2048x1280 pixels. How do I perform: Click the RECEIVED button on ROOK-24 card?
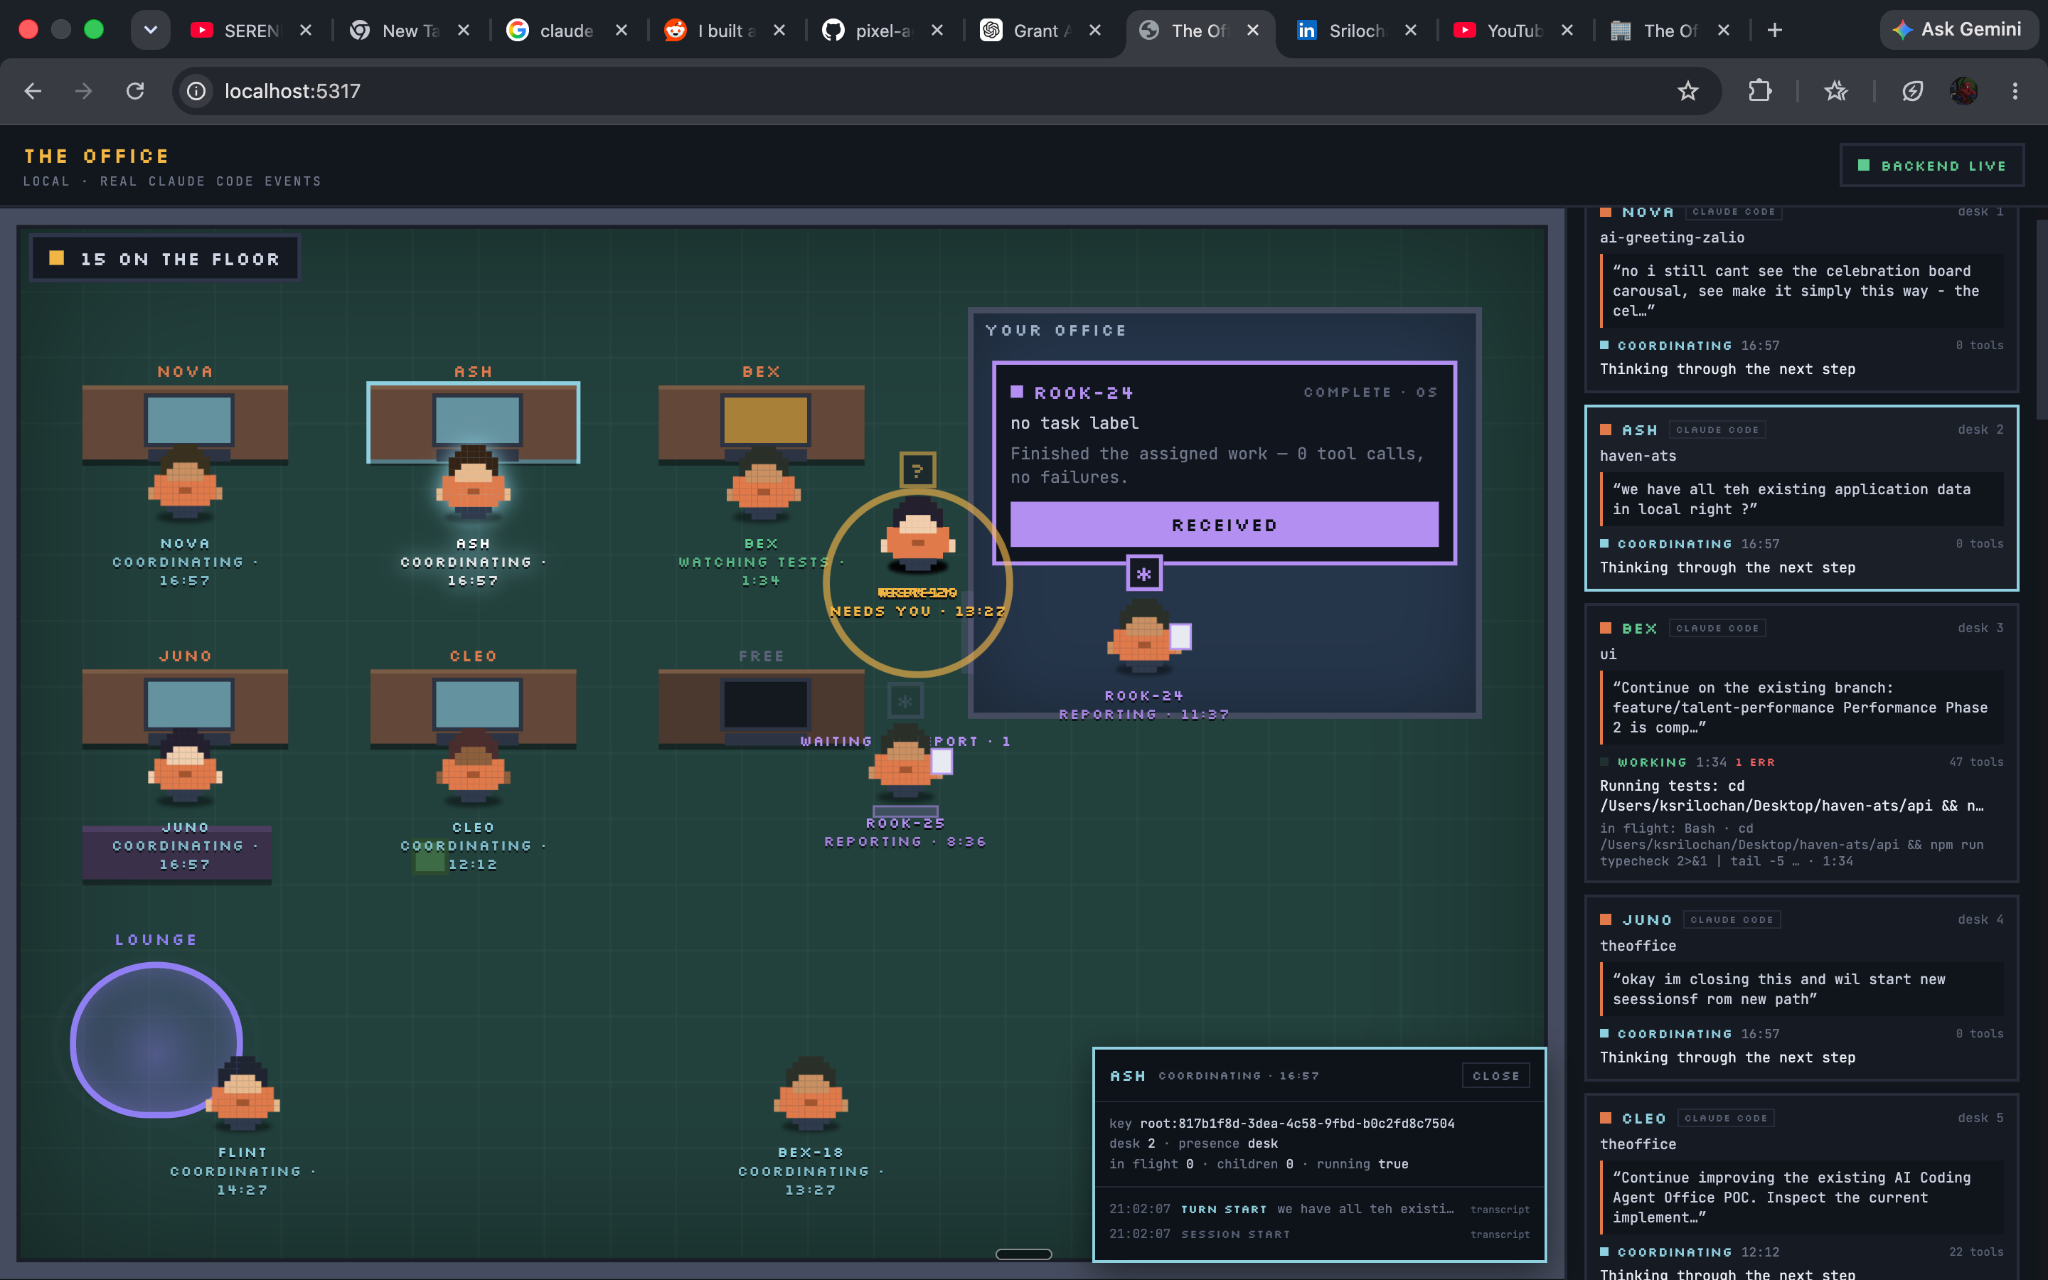click(1224, 525)
